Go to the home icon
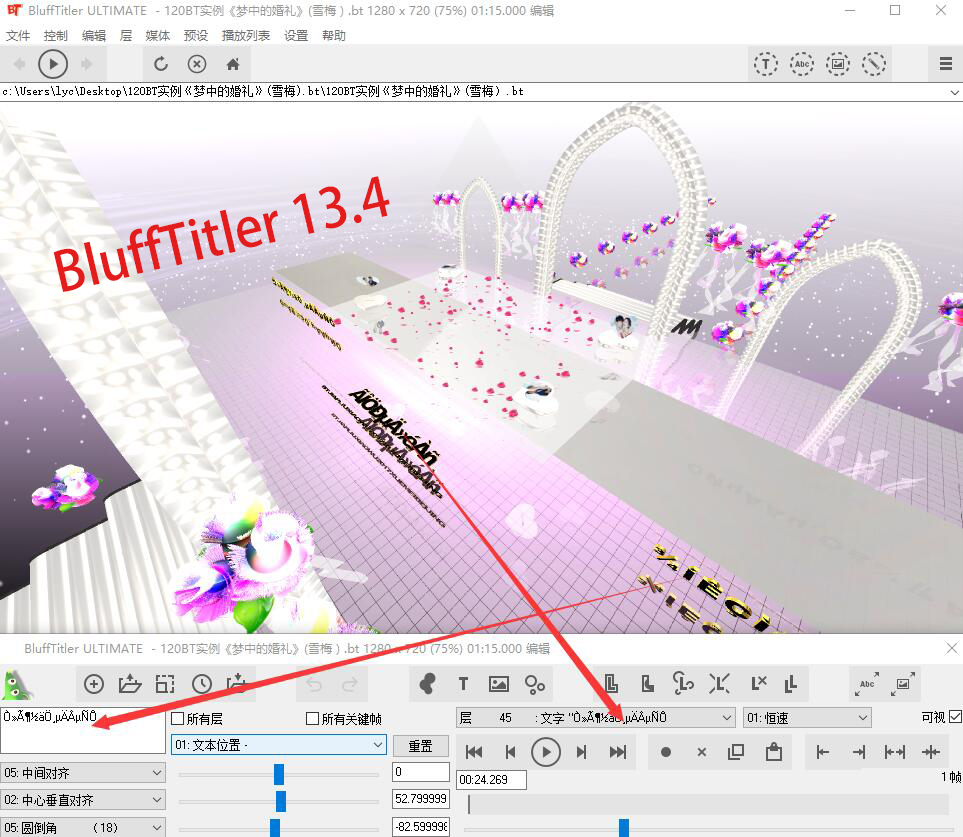 [233, 64]
